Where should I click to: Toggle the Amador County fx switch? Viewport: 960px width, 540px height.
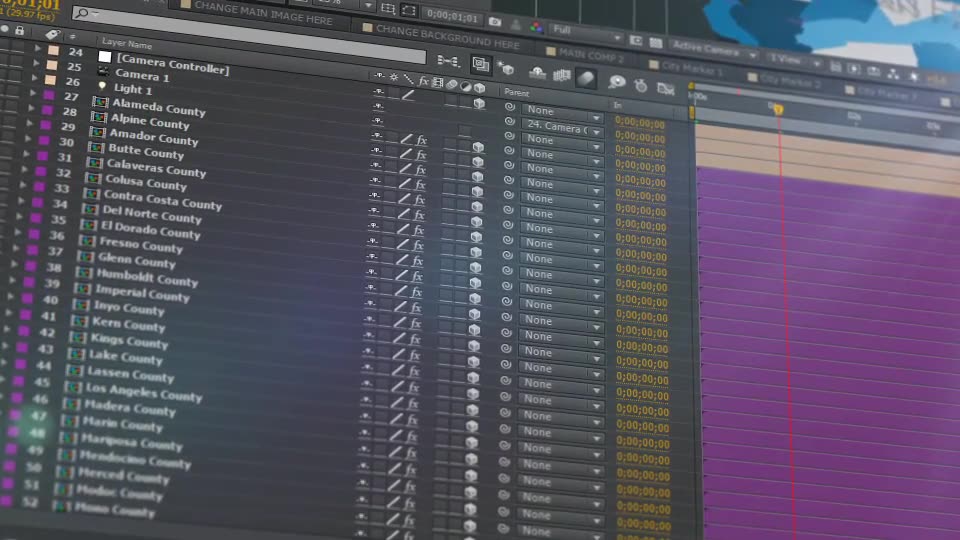coord(420,170)
